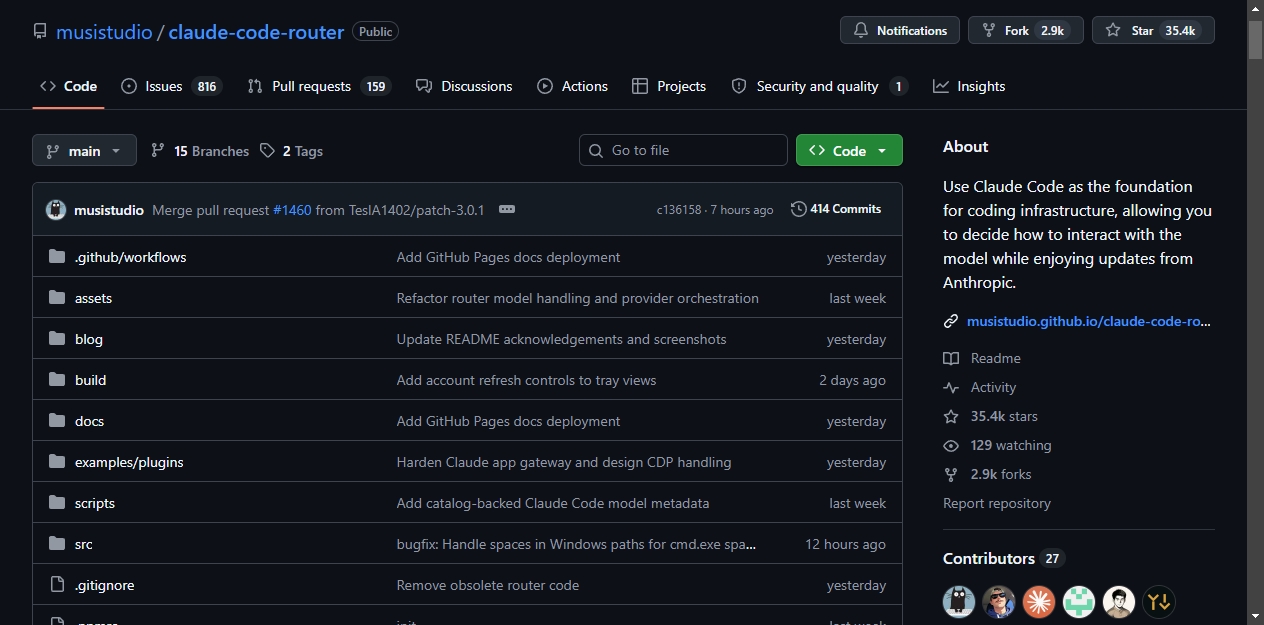This screenshot has width=1264, height=625.
Task: Open pull request #1460 link
Action: point(292,210)
